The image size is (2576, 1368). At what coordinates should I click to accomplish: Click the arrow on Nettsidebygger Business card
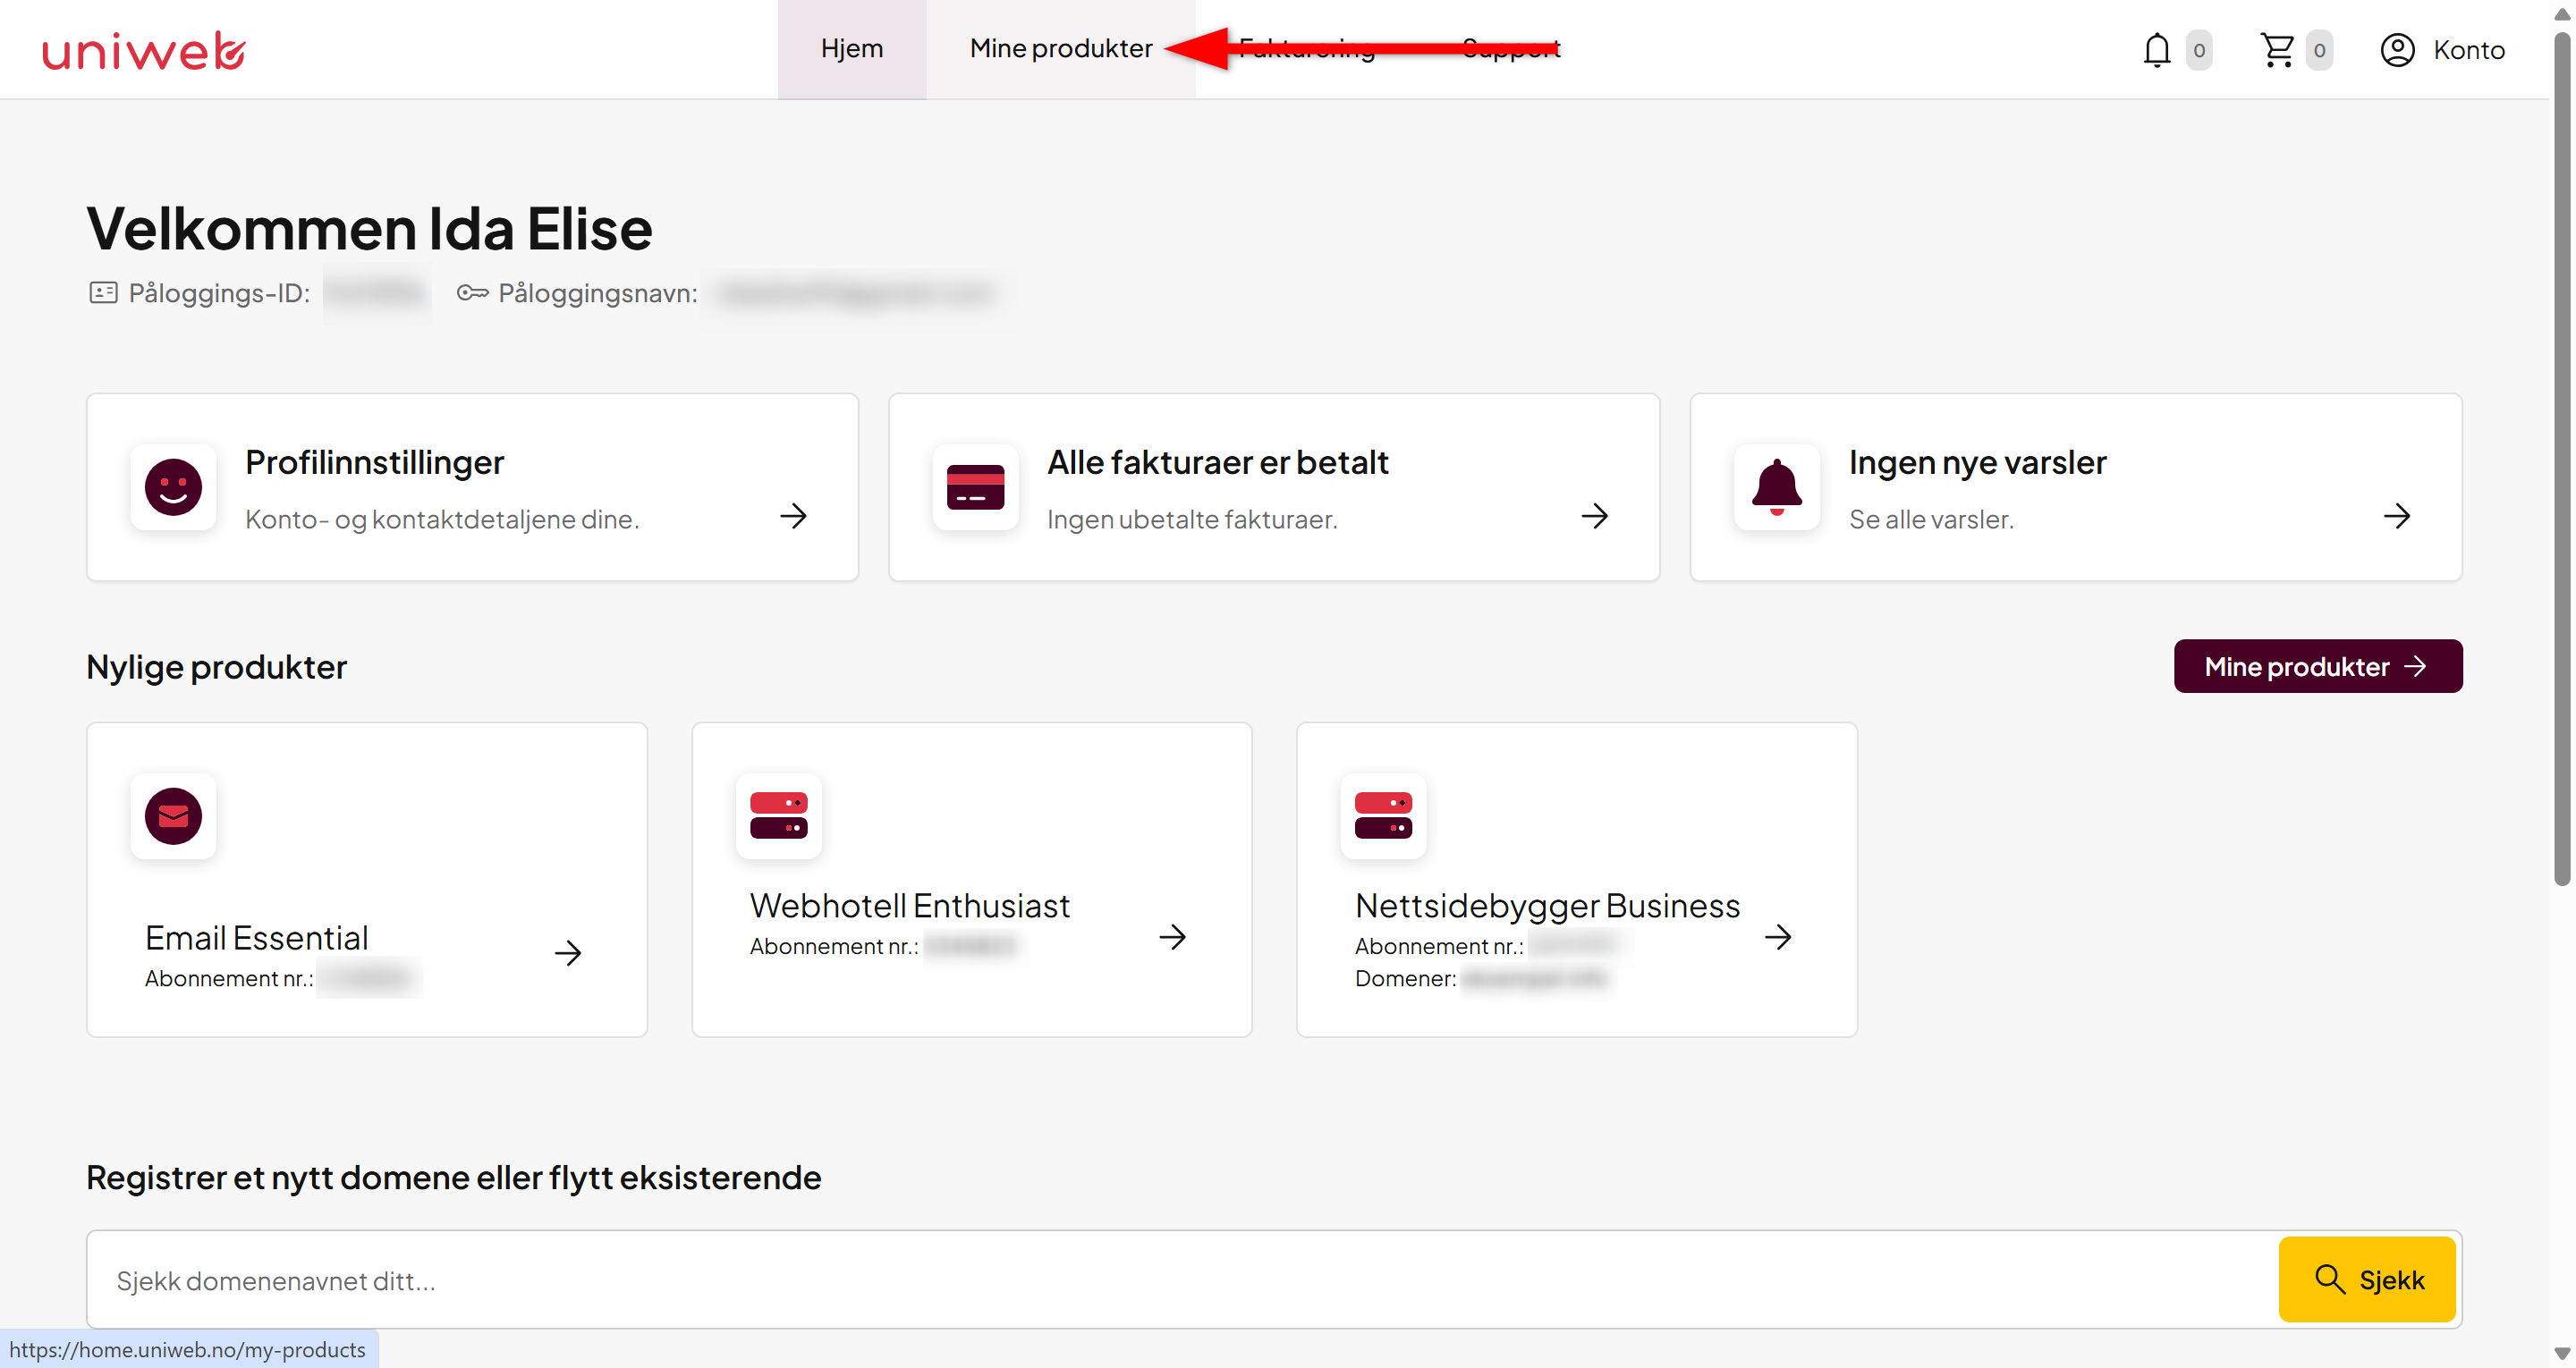(1777, 937)
